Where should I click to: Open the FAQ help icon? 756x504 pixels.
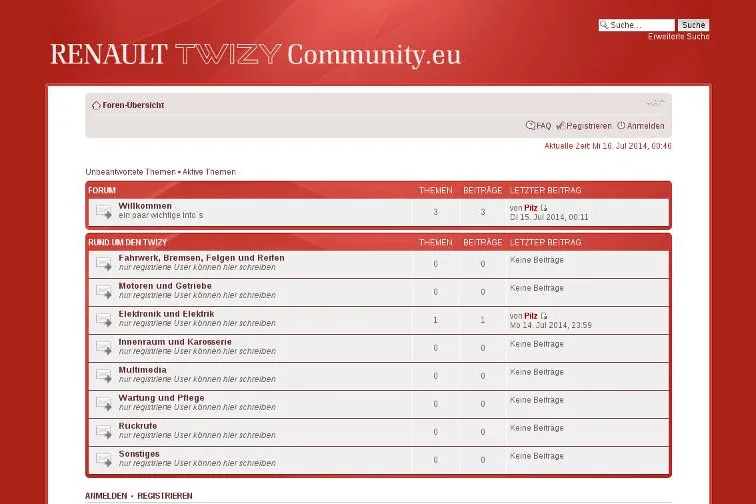[x=530, y=125]
